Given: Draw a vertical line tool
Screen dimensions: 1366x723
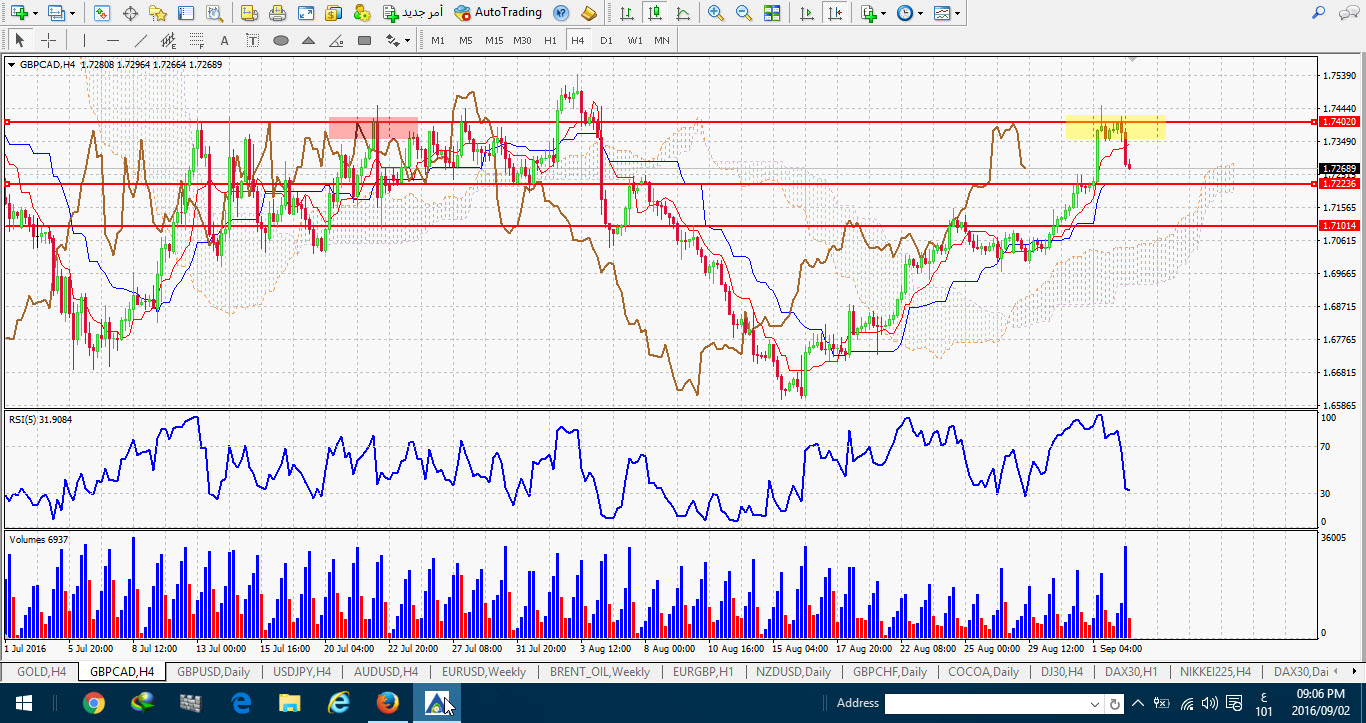Looking at the screenshot, I should [84, 40].
